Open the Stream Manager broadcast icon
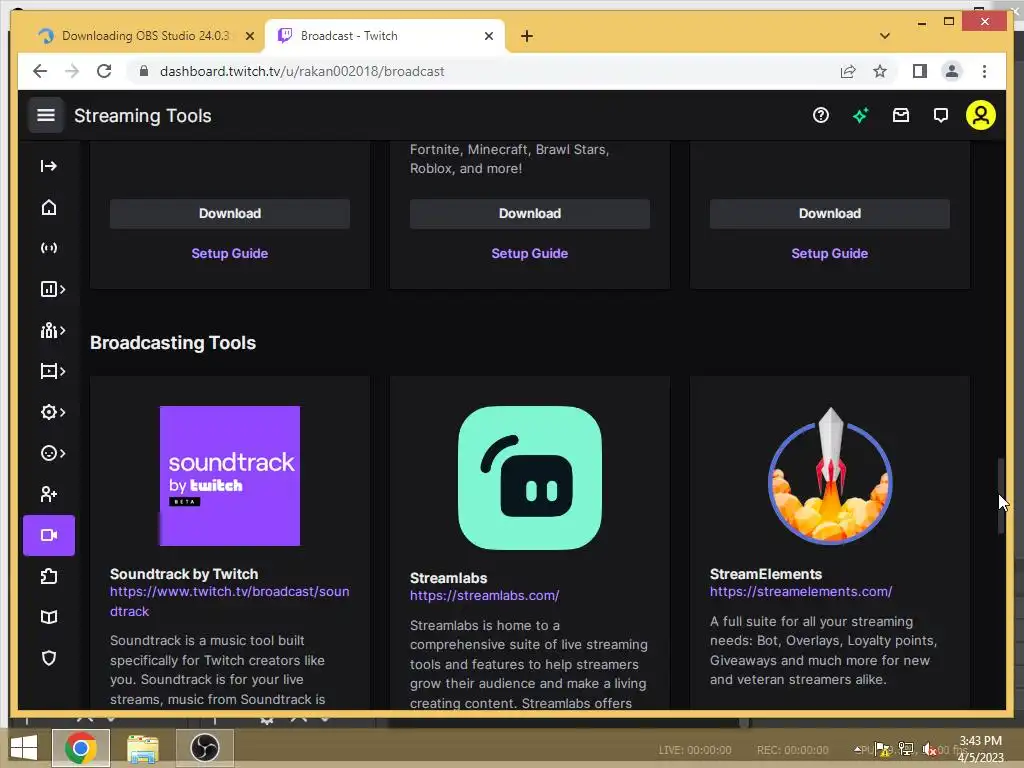 pos(48,248)
